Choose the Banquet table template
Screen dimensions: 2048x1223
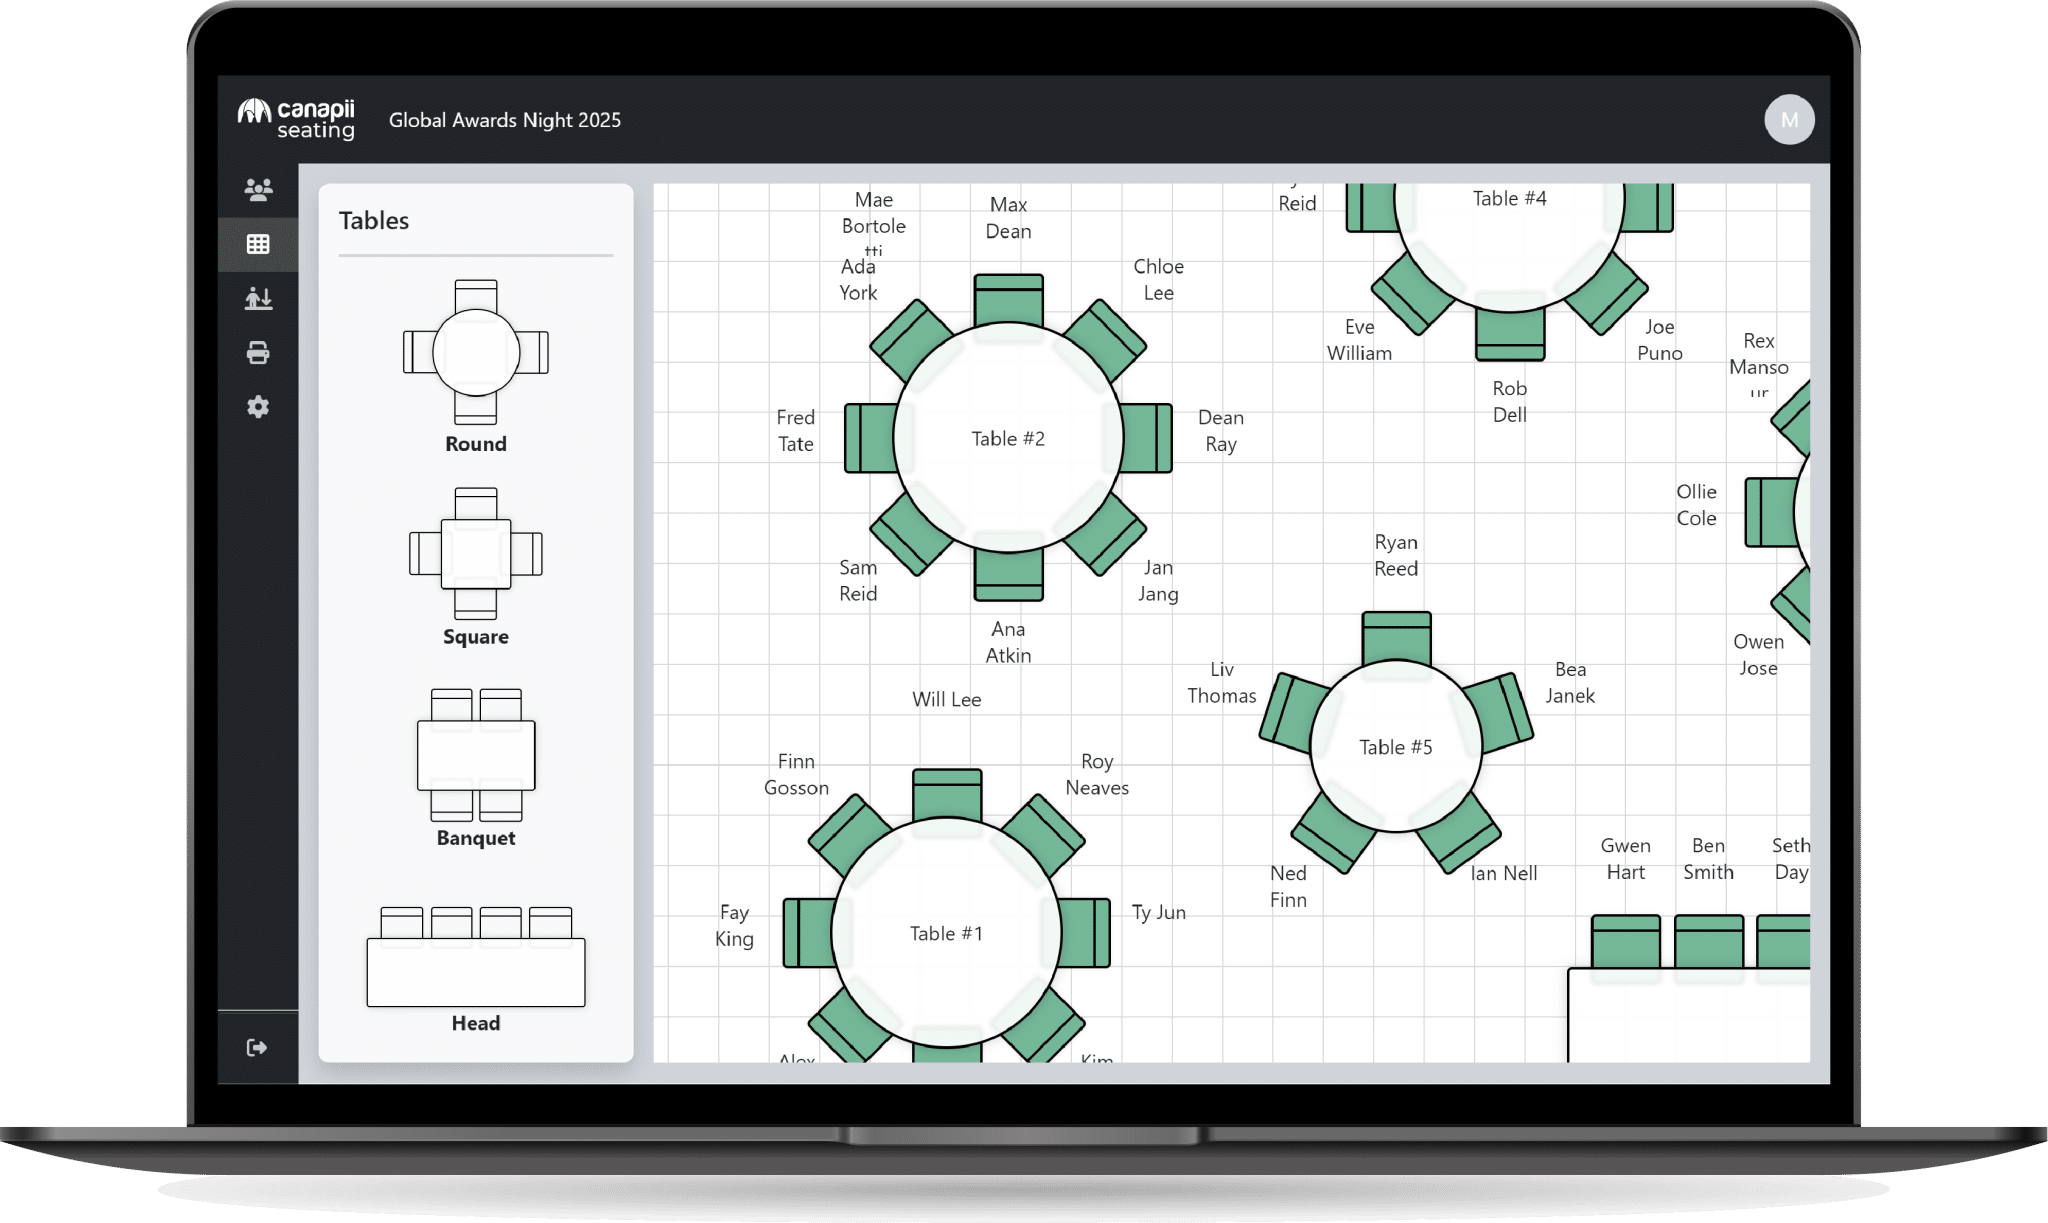pyautogui.click(x=476, y=755)
